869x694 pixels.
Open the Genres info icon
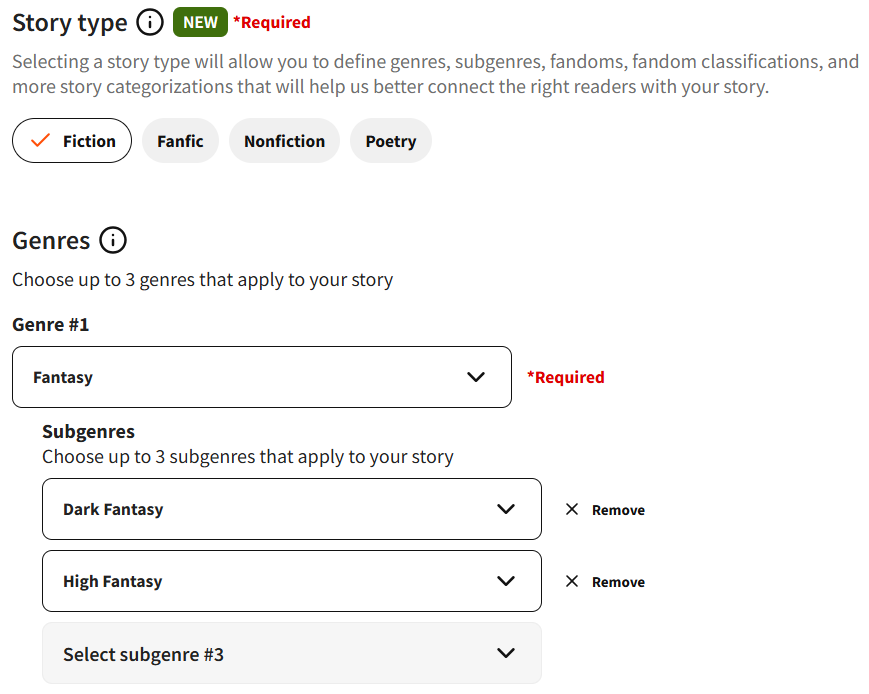click(x=113, y=241)
